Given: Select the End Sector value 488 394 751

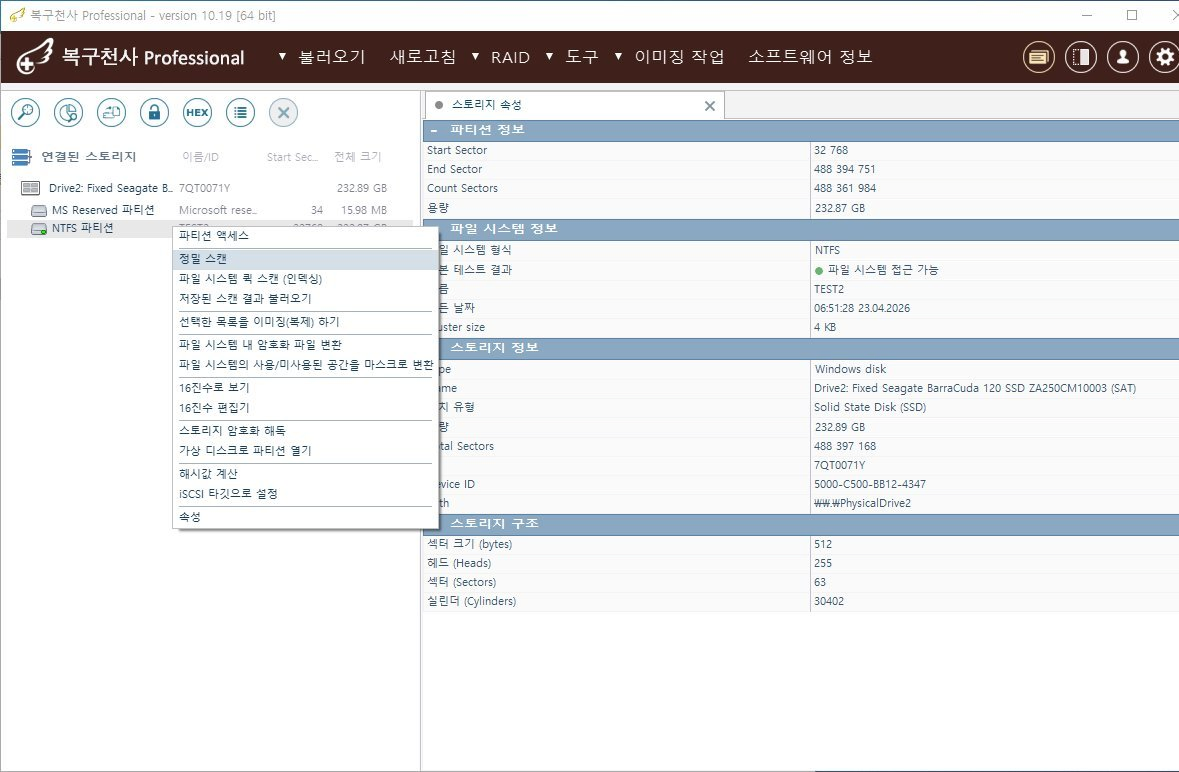Looking at the screenshot, I should pyautogui.click(x=844, y=170).
